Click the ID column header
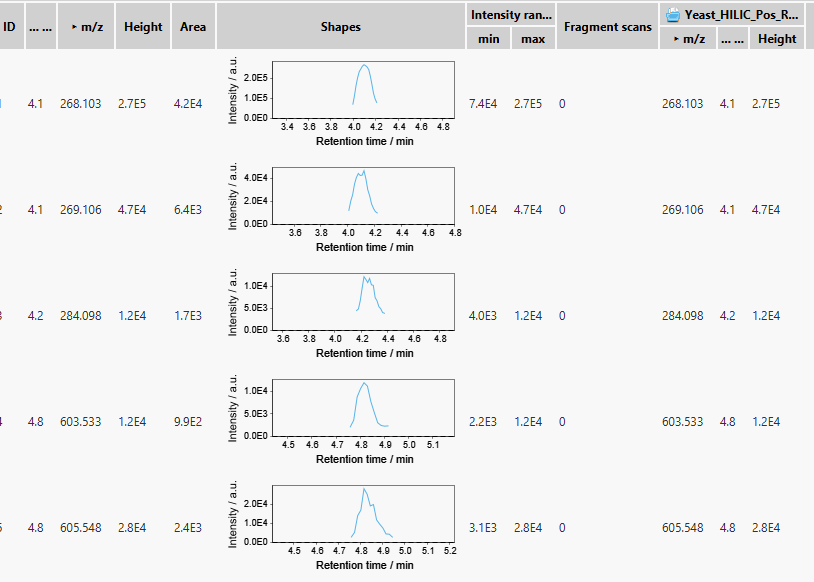The image size is (814, 582). tap(10, 27)
